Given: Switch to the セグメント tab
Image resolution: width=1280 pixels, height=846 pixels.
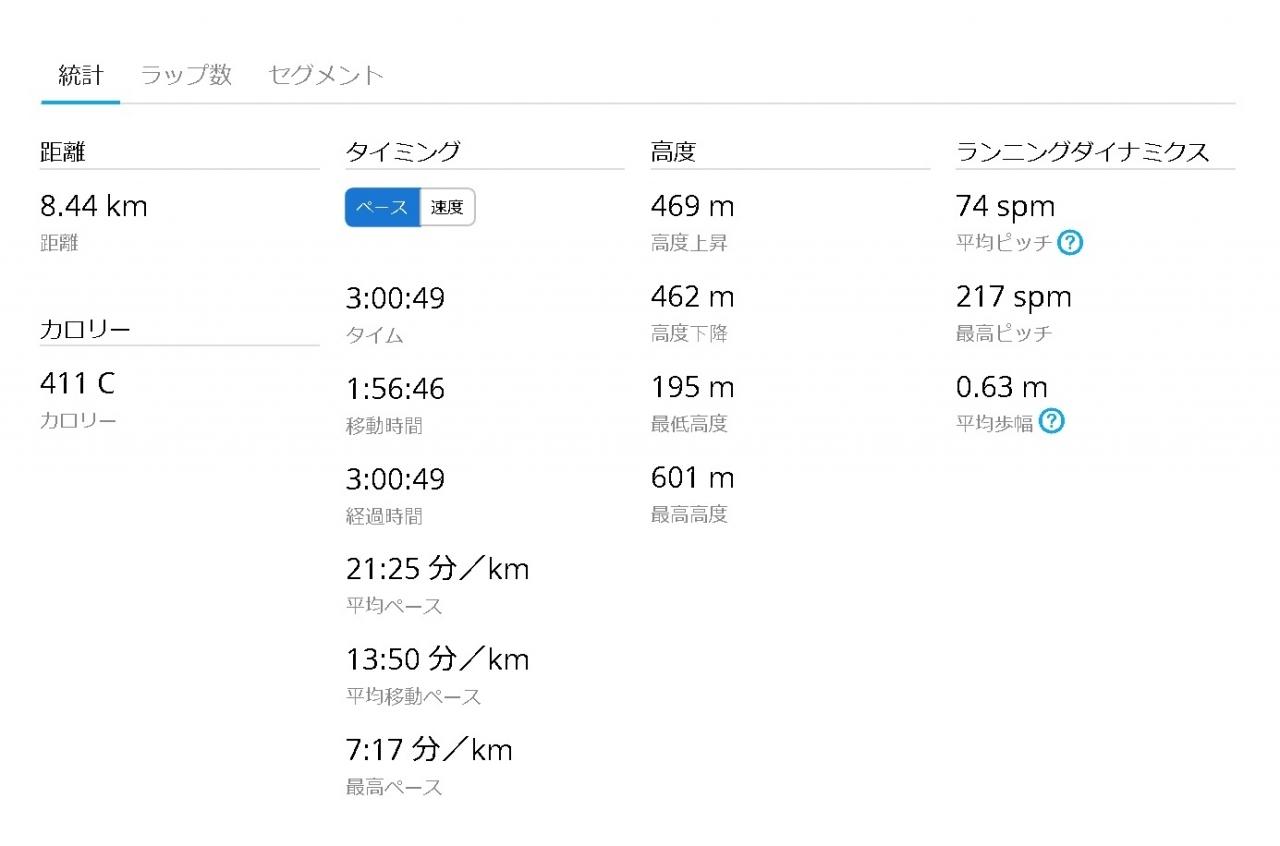Looking at the screenshot, I should point(326,75).
